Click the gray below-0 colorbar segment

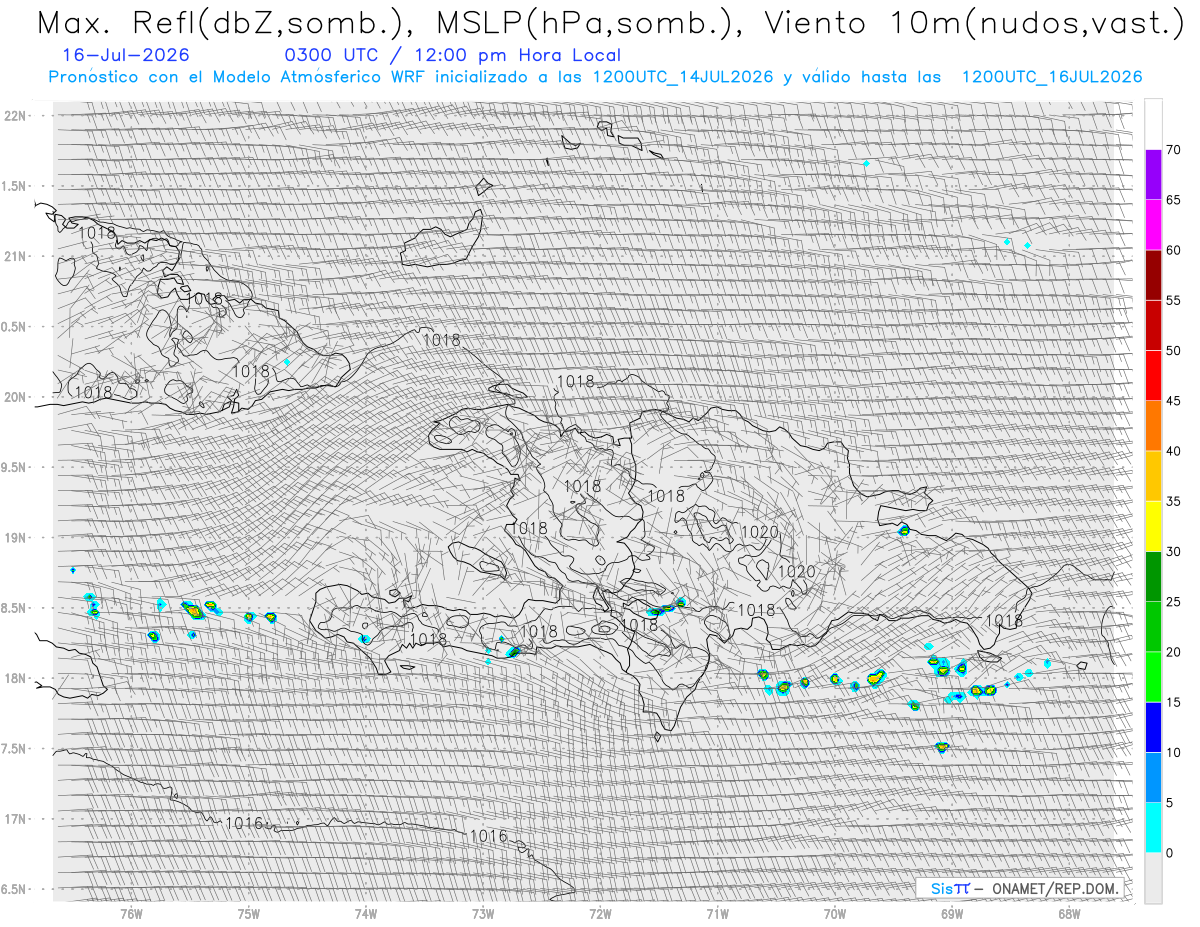point(1153,877)
